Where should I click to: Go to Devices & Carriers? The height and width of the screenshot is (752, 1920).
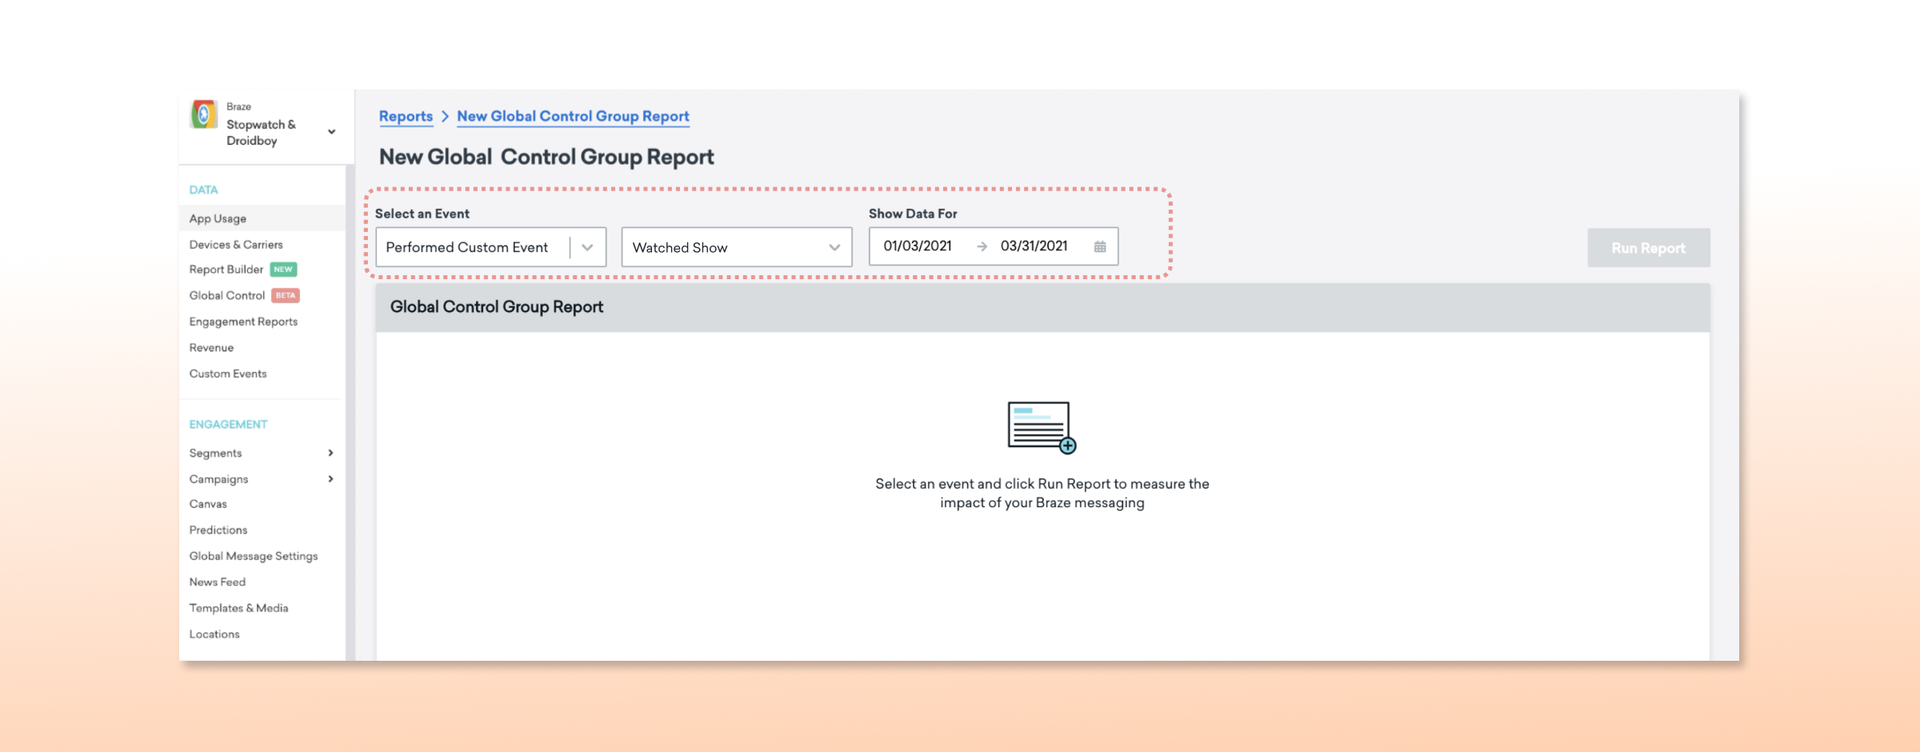pos(236,245)
